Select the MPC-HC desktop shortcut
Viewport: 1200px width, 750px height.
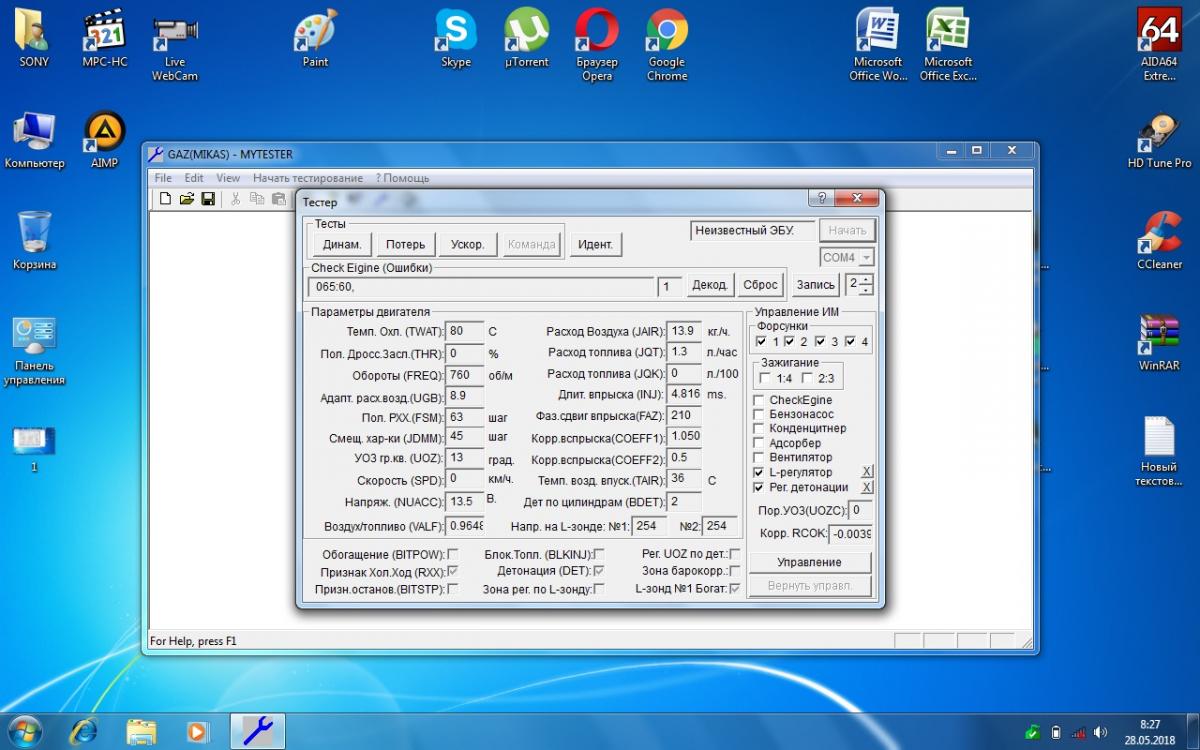click(104, 37)
